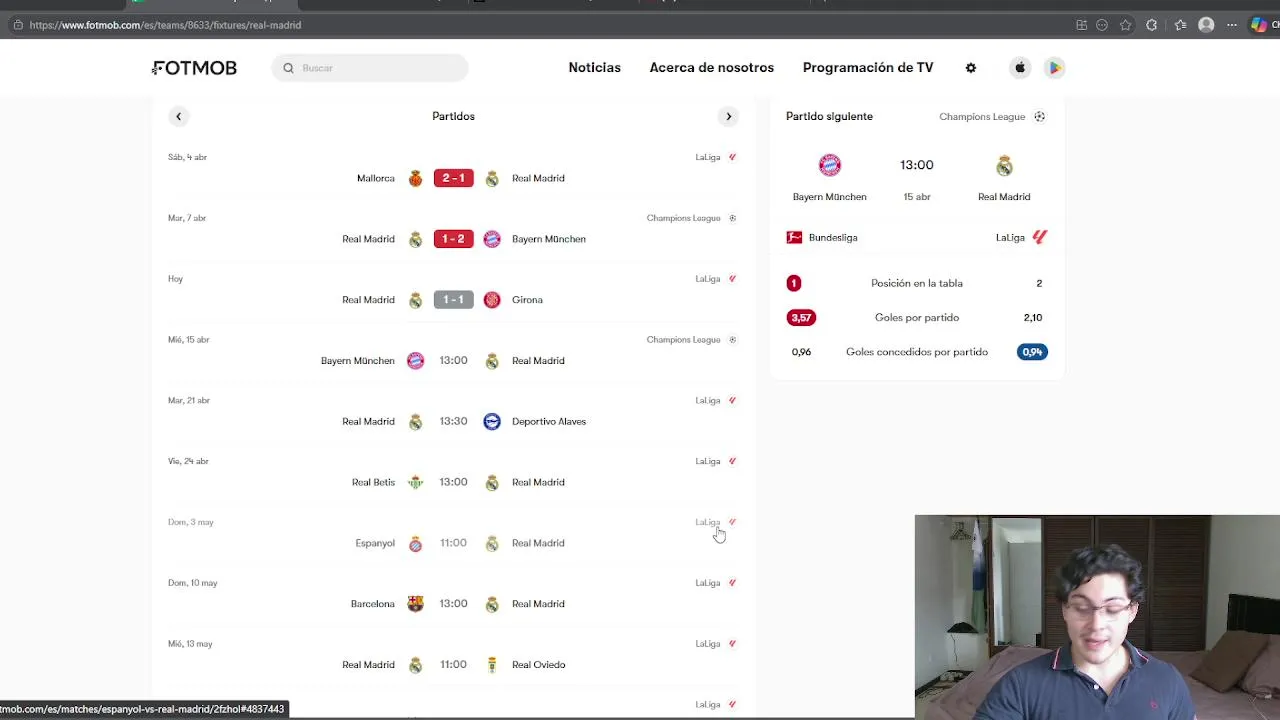Click Real Madrid crest in Mallorca row
The image size is (1280, 720).
point(491,178)
